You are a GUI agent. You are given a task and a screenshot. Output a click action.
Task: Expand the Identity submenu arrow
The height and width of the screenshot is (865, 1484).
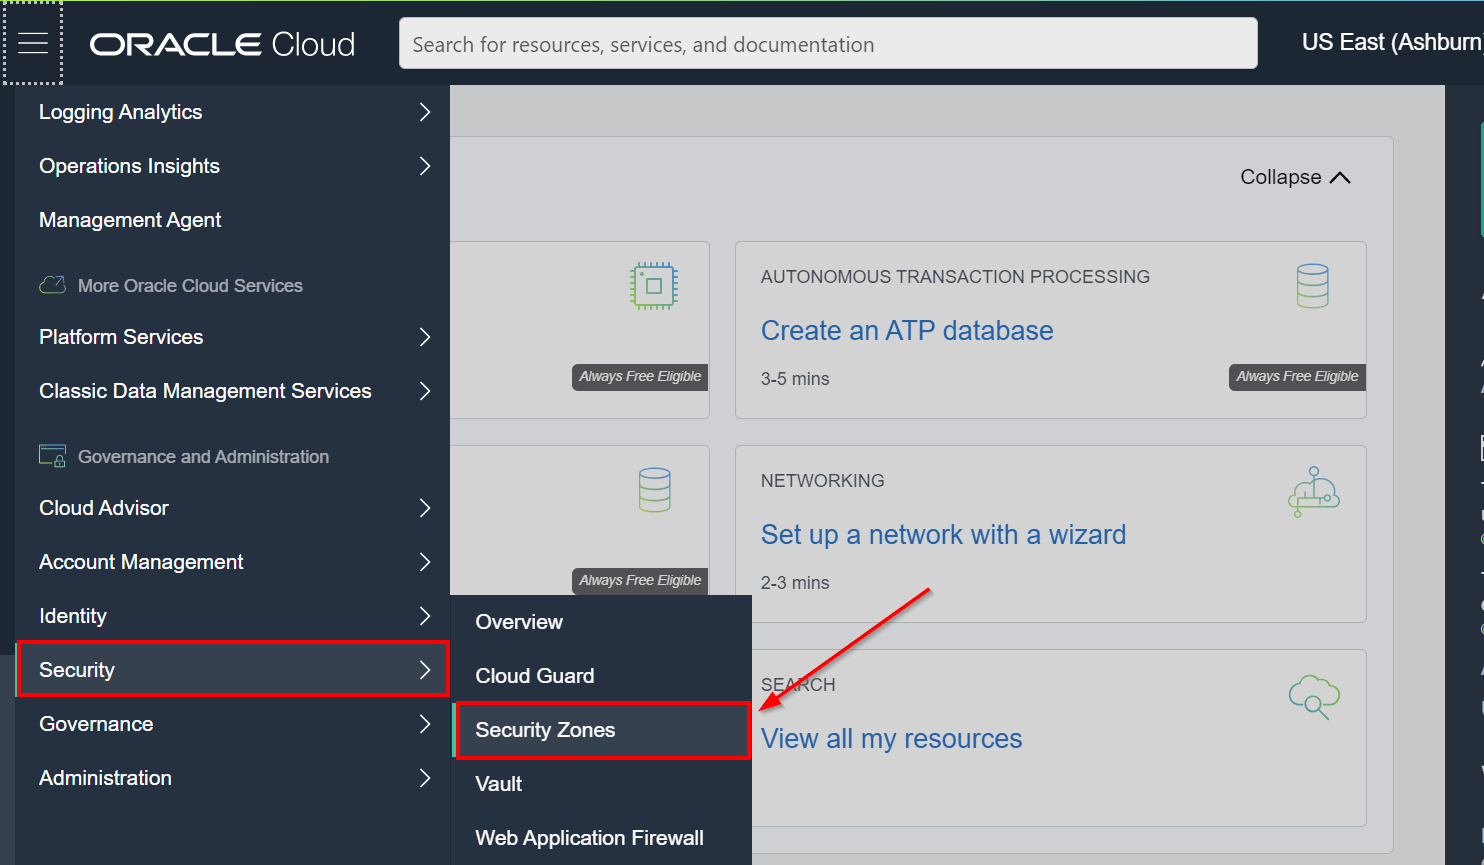(424, 616)
